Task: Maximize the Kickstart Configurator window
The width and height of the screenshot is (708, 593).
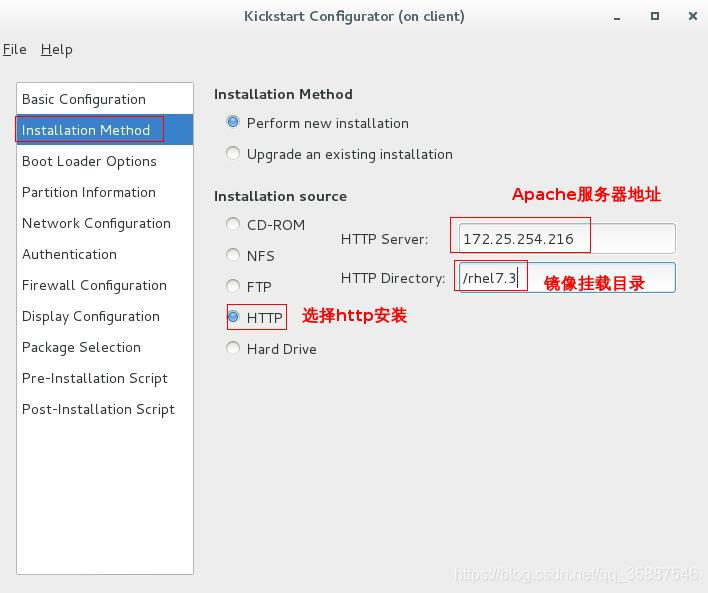Action: tap(655, 16)
